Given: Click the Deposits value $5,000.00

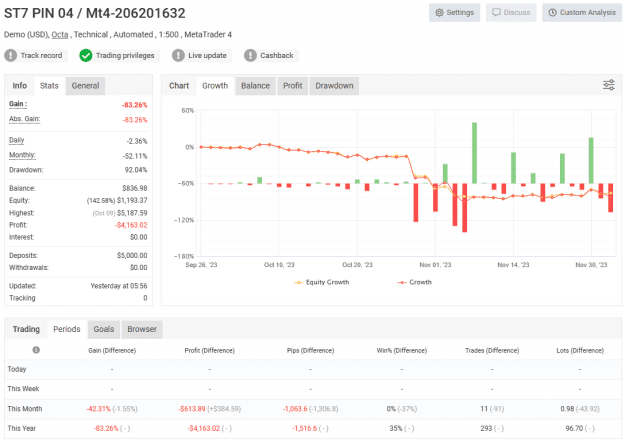Looking at the screenshot, I should (132, 255).
